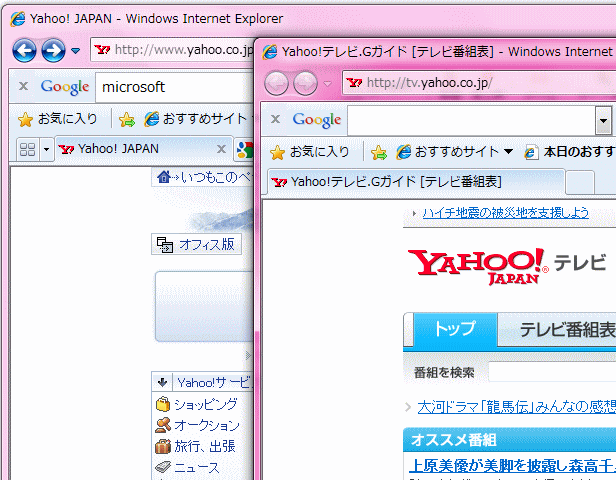Switch to the Google tab in back window
The height and width of the screenshot is (480, 616).
(244, 150)
